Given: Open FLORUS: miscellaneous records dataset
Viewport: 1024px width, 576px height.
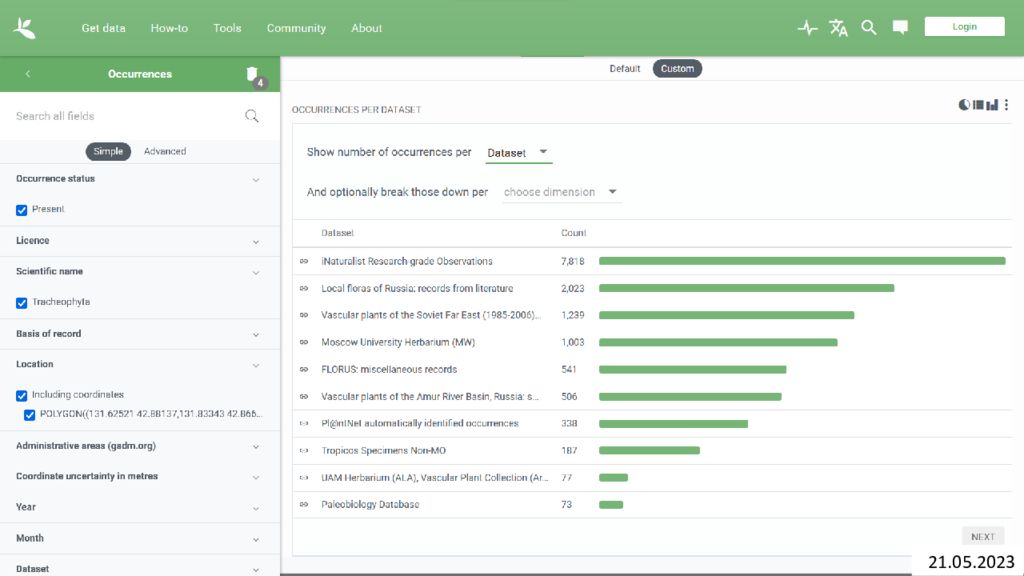Looking at the screenshot, I should coord(389,369).
